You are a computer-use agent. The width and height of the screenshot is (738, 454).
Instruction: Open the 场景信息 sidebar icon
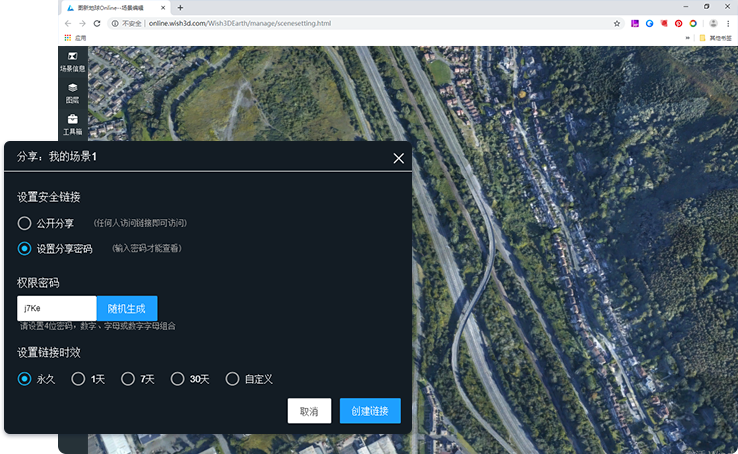pyautogui.click(x=72, y=60)
